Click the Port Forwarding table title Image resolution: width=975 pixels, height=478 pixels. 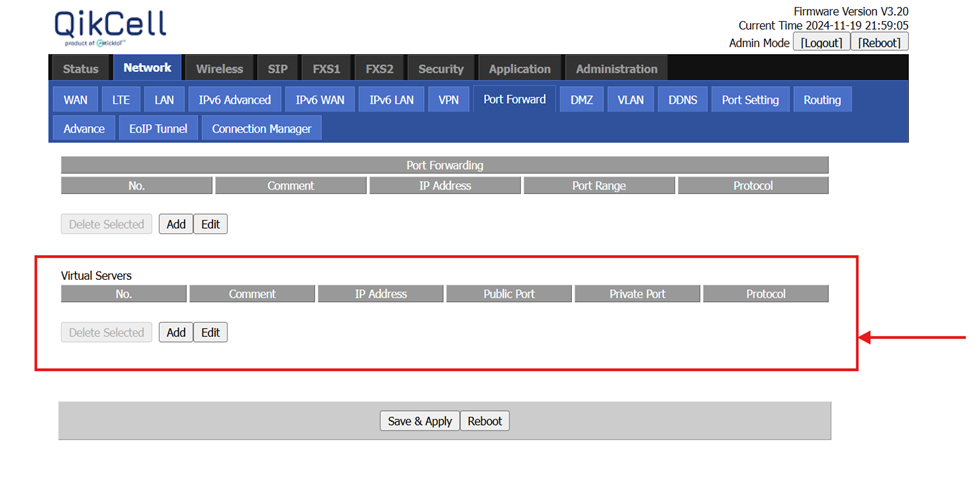pyautogui.click(x=445, y=165)
